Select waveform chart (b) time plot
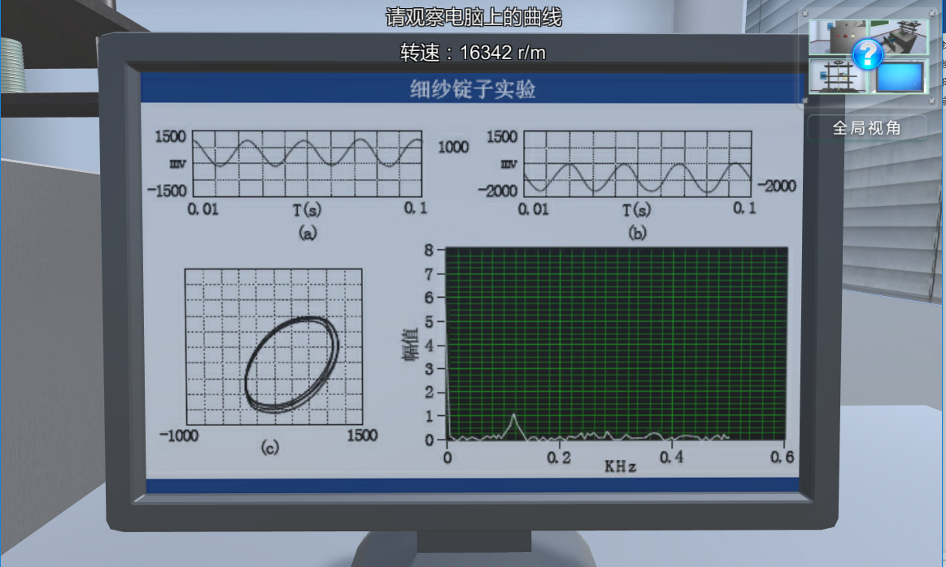The width and height of the screenshot is (946, 567). [x=636, y=163]
